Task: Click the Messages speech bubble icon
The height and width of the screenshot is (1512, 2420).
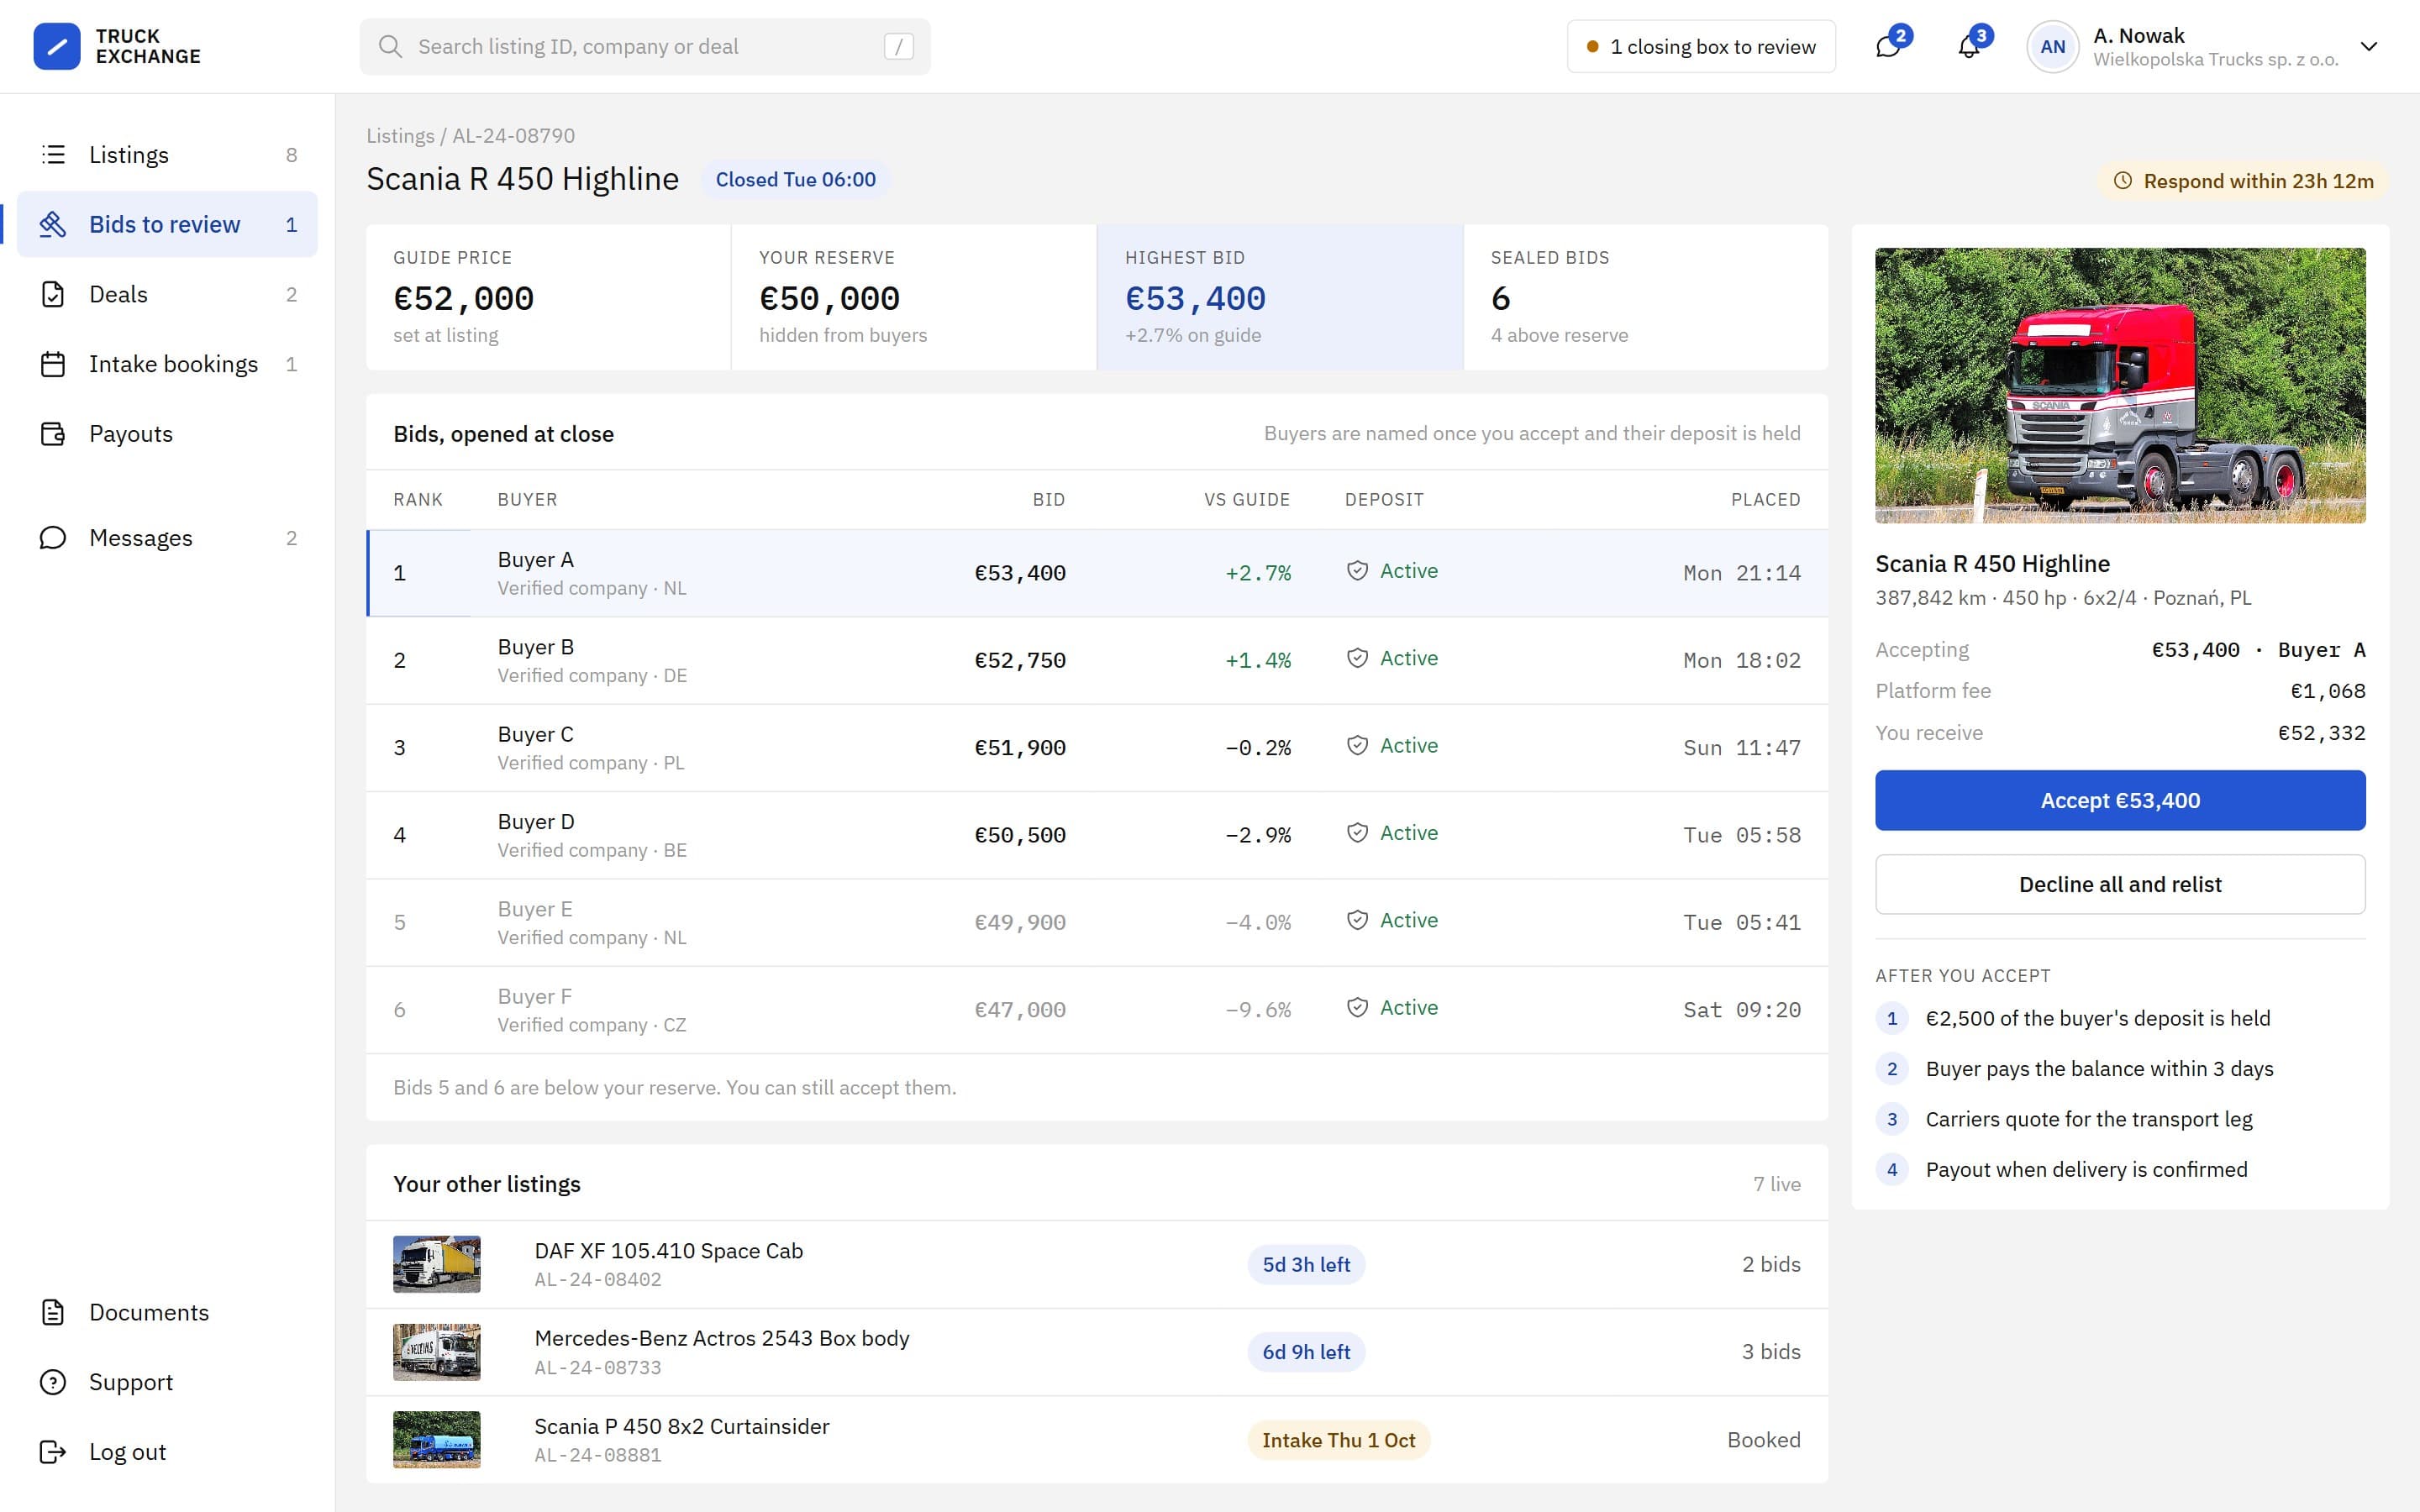Action: click(x=53, y=538)
